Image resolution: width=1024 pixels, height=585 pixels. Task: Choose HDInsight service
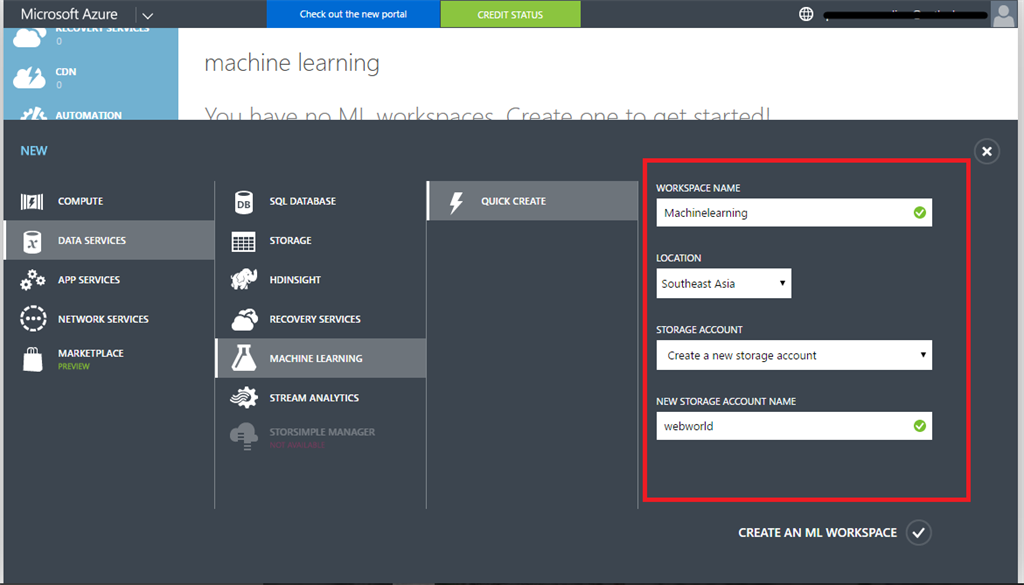click(321, 279)
